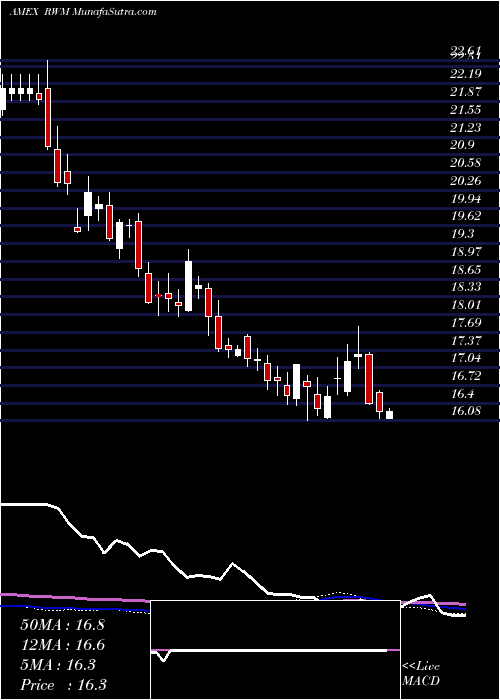Click the 19.3 price axis label
Viewport: 500px width, 700px height.
tap(462, 234)
